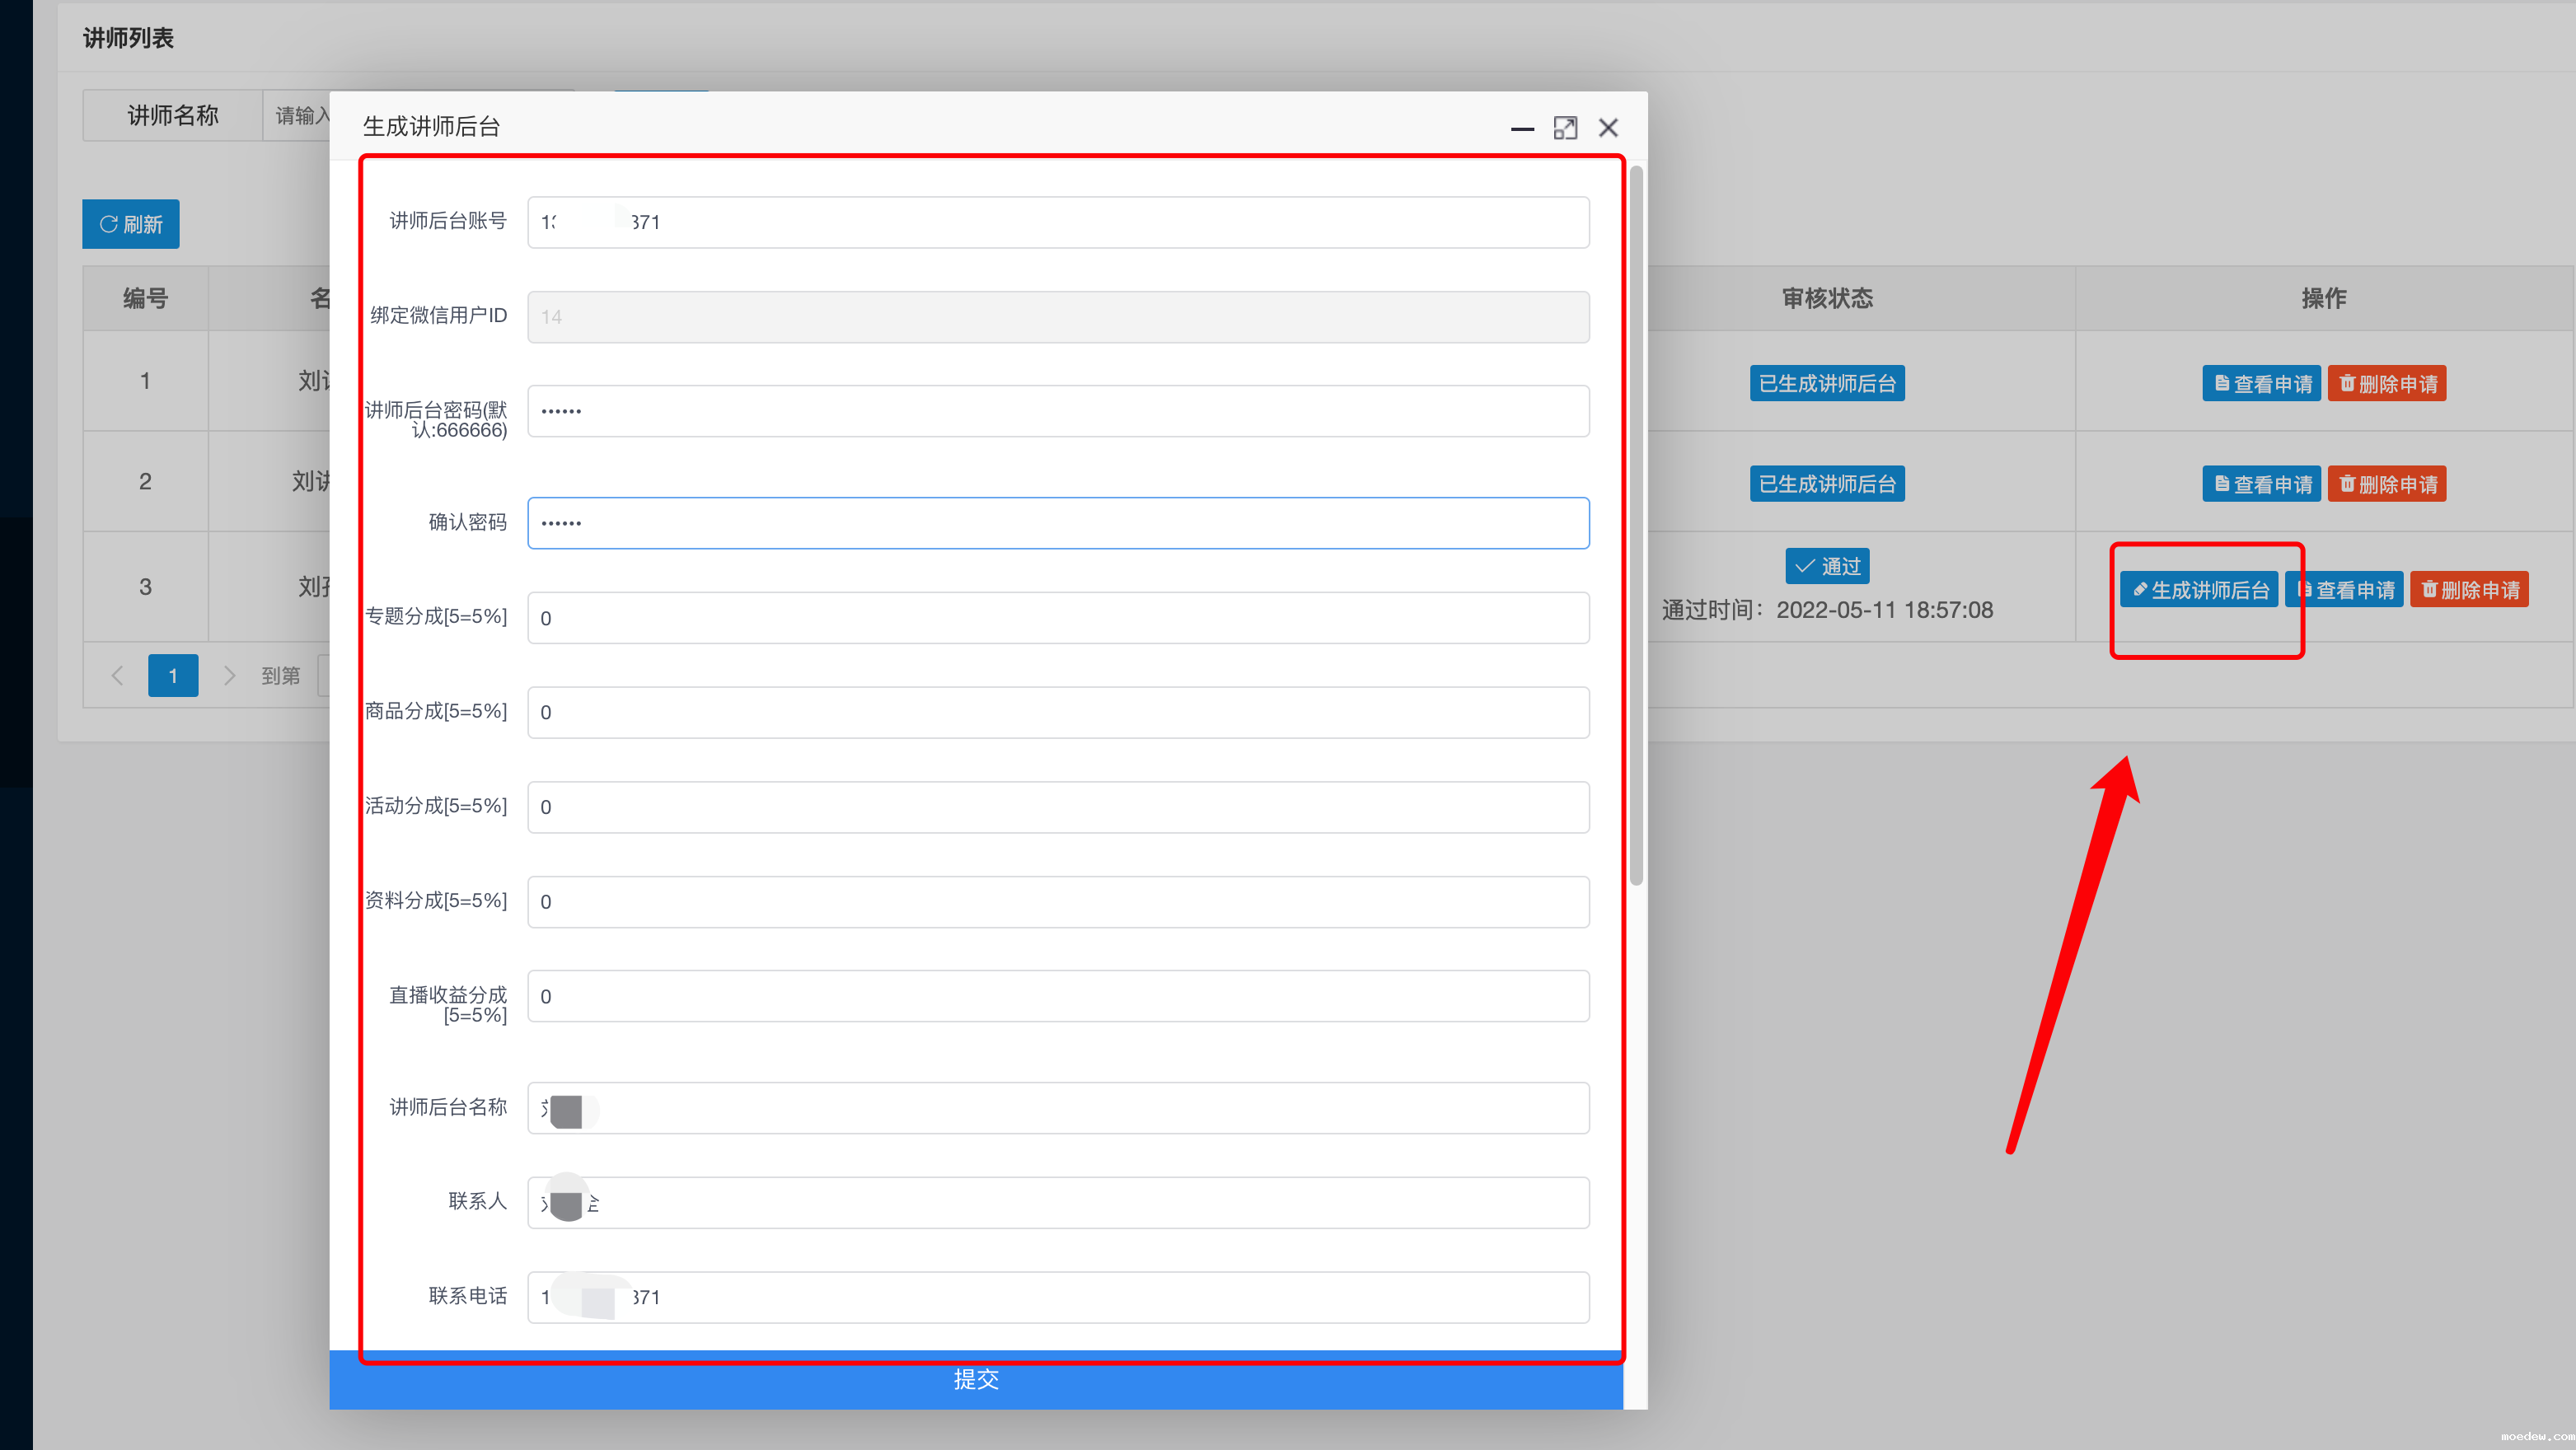Click the 已生成讲师后台 badge in row 1

[x=1827, y=384]
